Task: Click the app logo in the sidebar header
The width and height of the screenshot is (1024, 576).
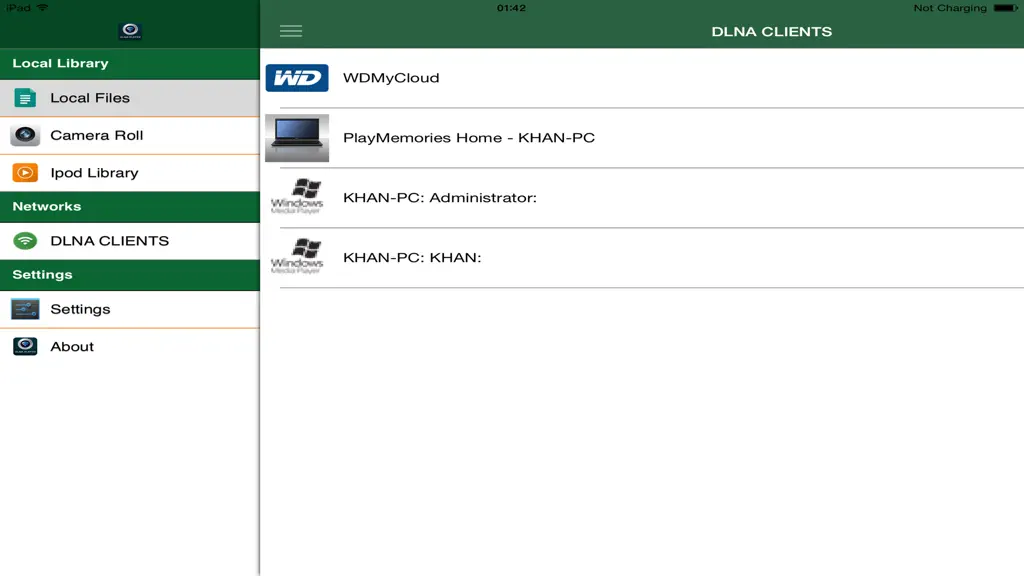Action: pos(130,31)
